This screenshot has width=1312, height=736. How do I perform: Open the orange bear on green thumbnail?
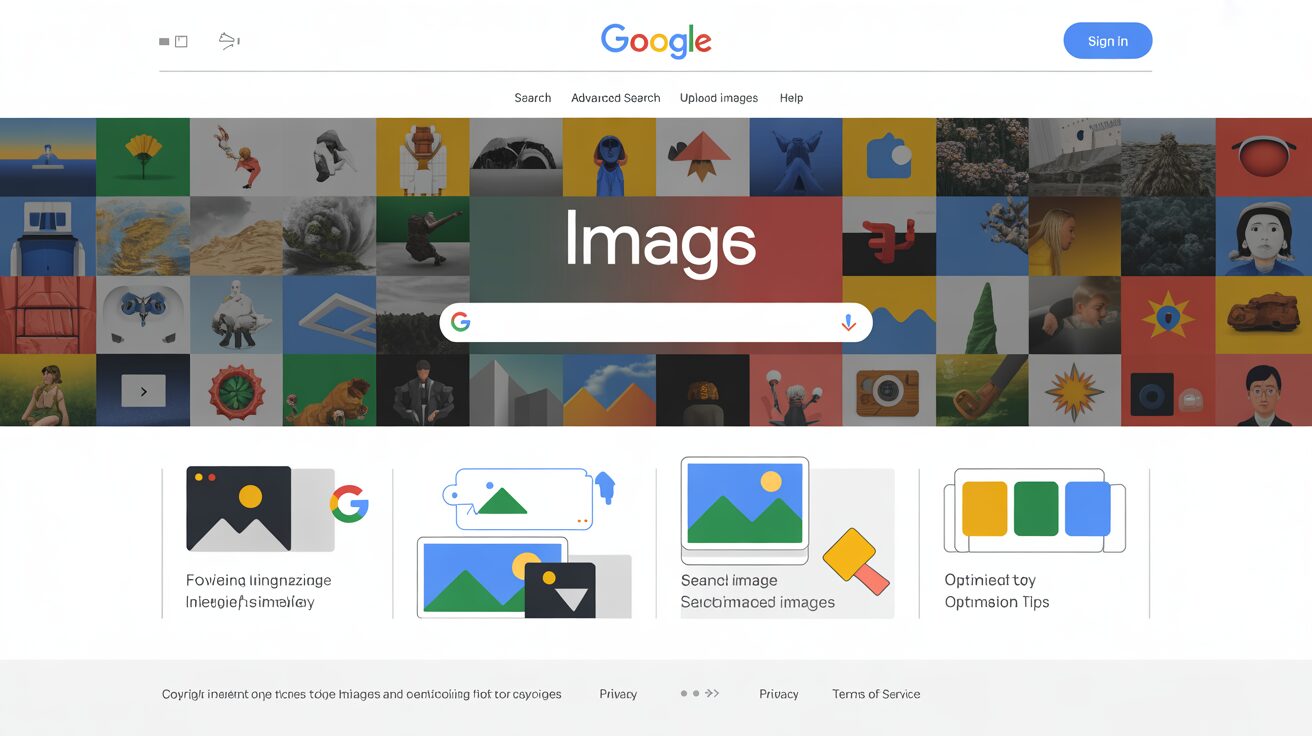pyautogui.click(x=329, y=390)
